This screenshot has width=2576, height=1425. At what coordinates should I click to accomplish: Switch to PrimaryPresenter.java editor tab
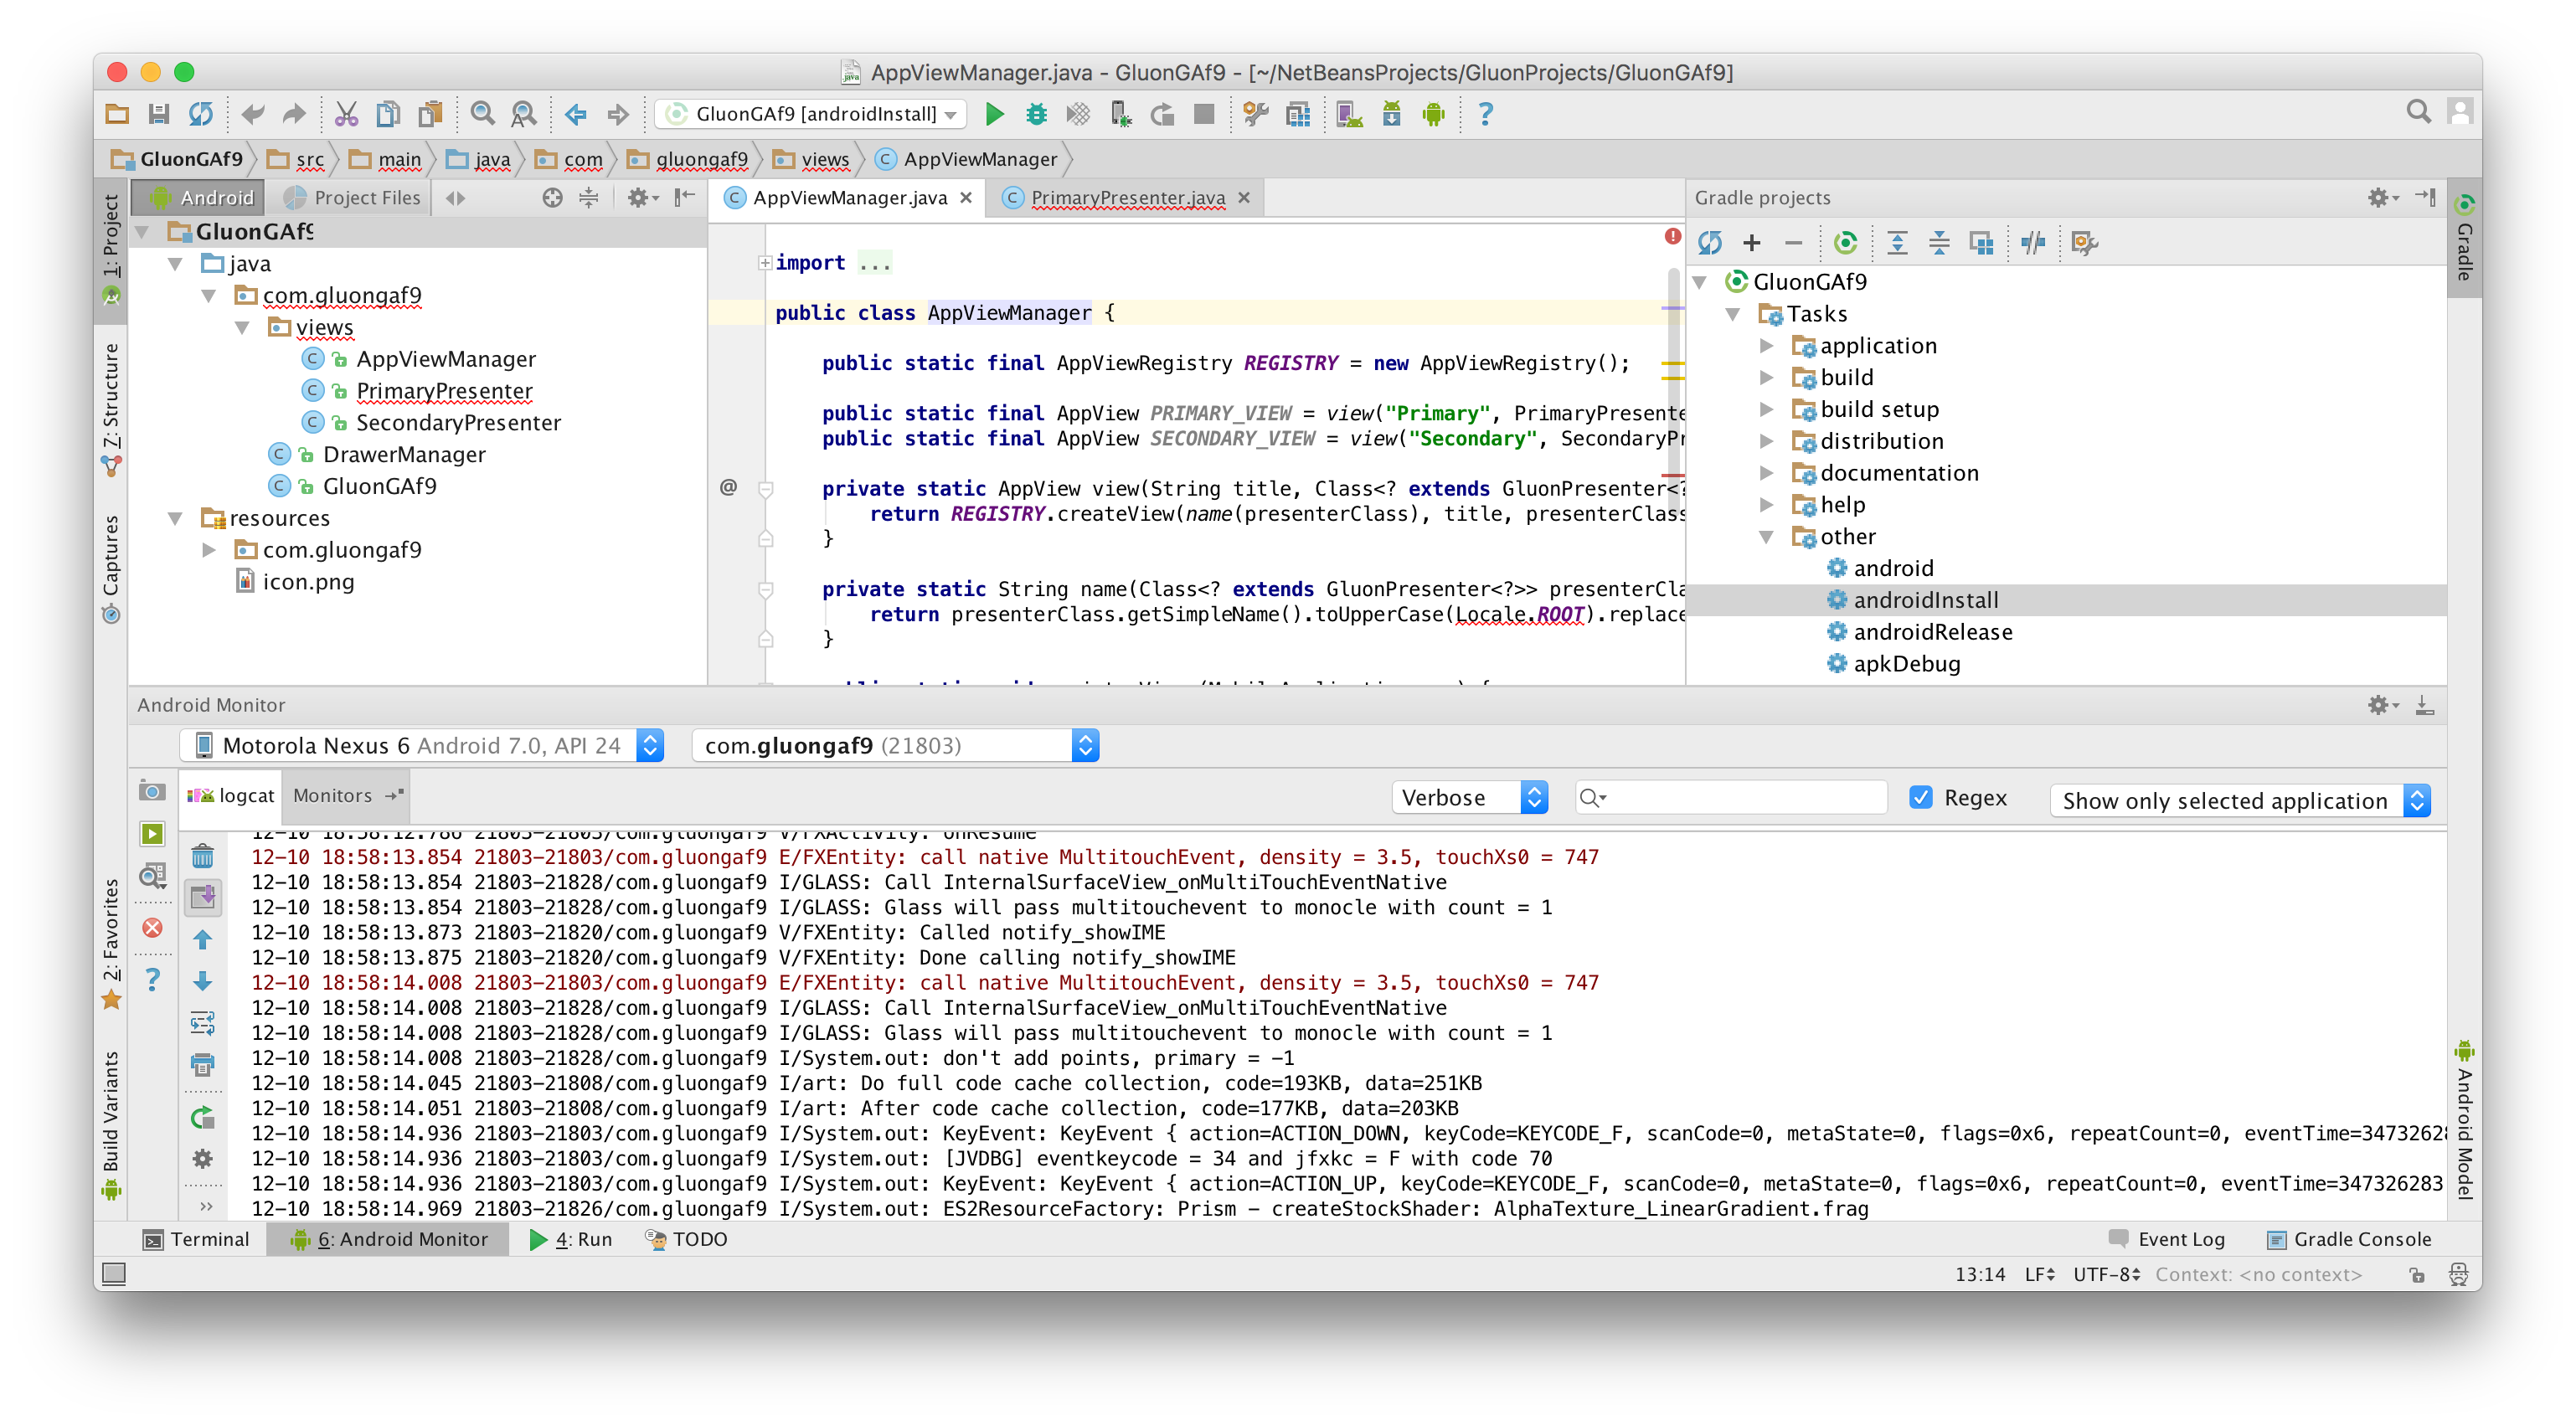(x=1127, y=198)
